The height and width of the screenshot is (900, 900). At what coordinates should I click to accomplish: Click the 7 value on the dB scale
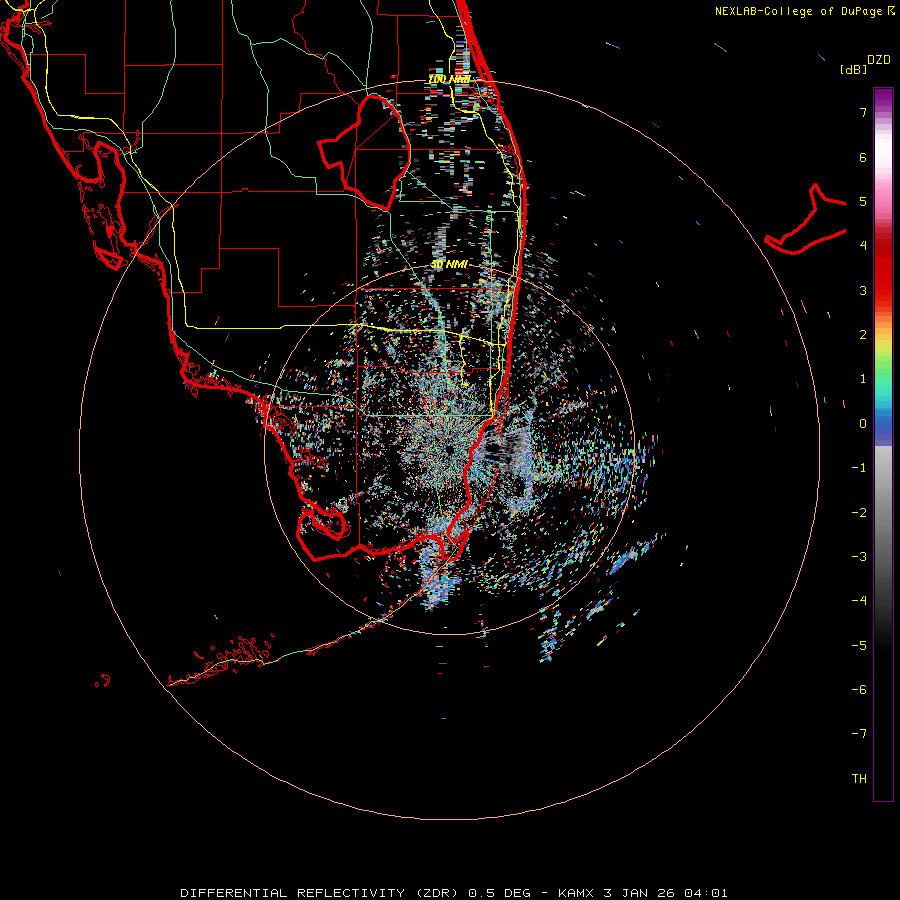[863, 112]
